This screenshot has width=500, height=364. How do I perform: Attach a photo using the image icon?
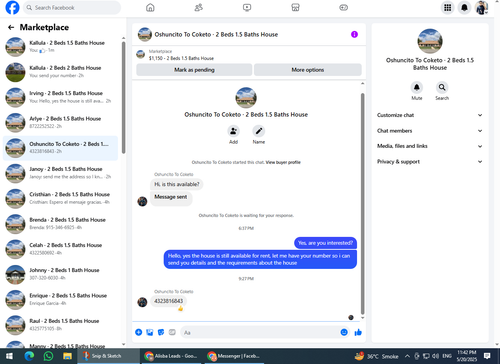[x=150, y=332]
